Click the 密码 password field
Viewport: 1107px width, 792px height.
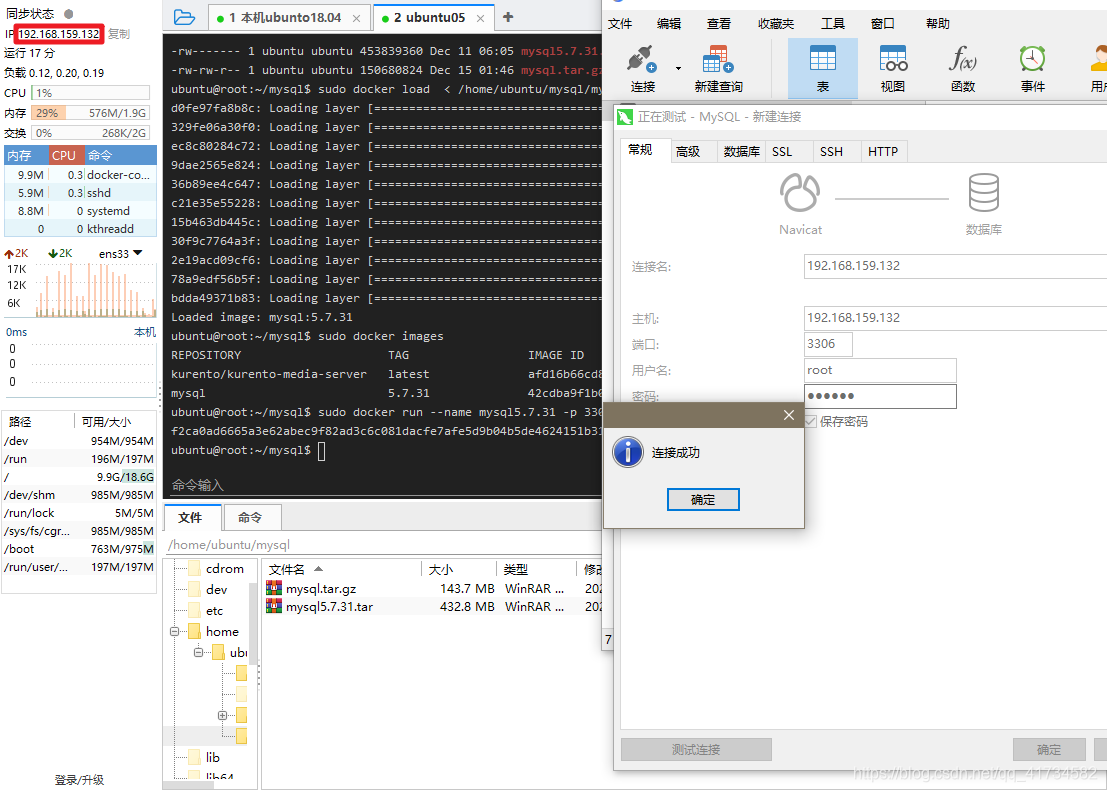[880, 396]
